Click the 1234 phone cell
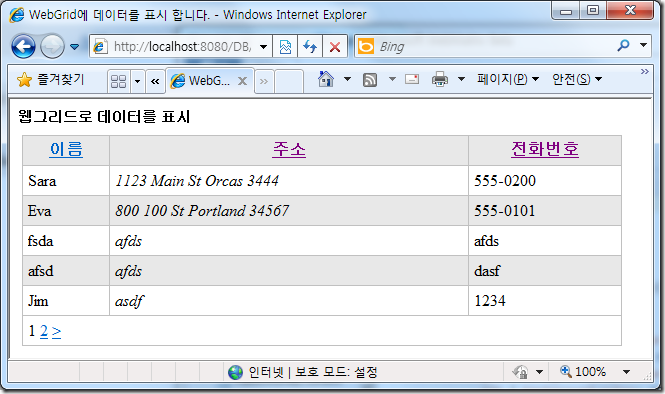 click(x=545, y=301)
